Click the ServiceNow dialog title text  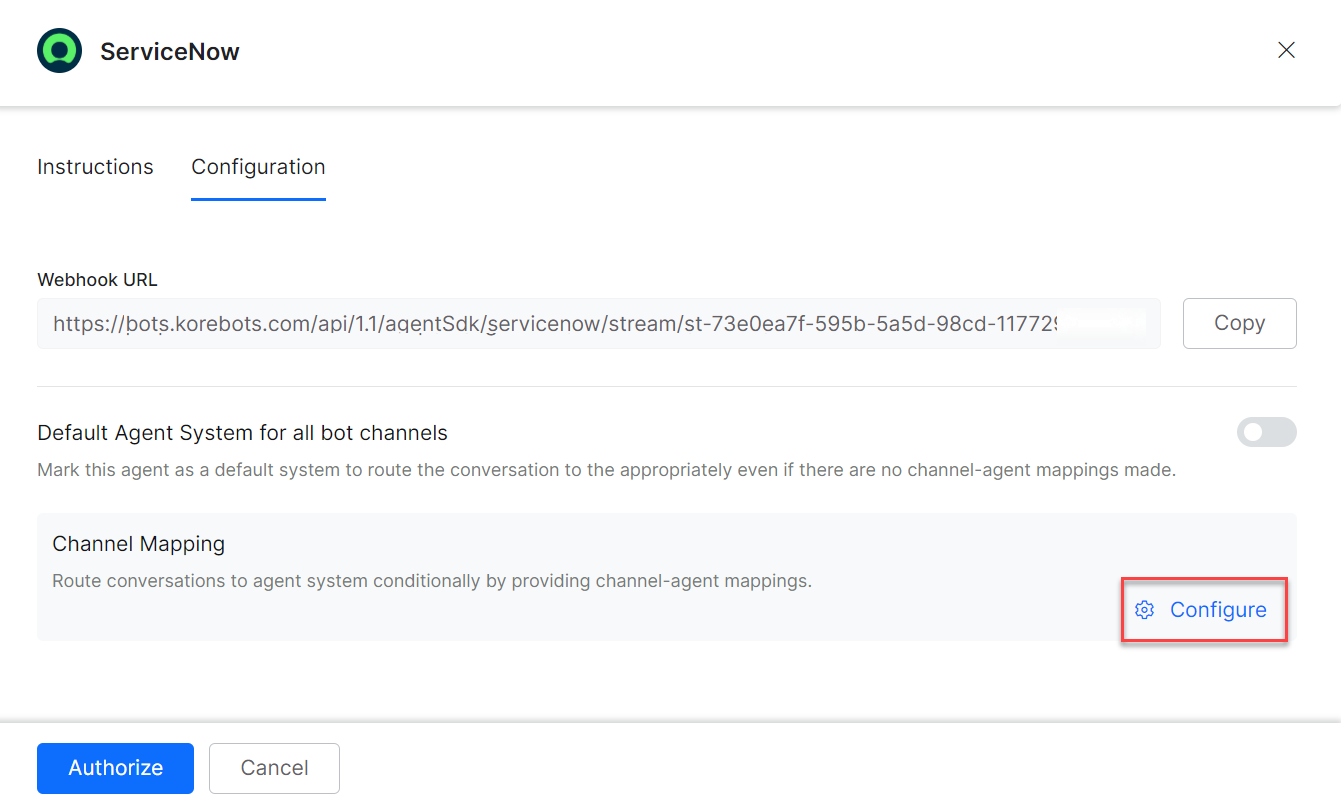coord(170,52)
